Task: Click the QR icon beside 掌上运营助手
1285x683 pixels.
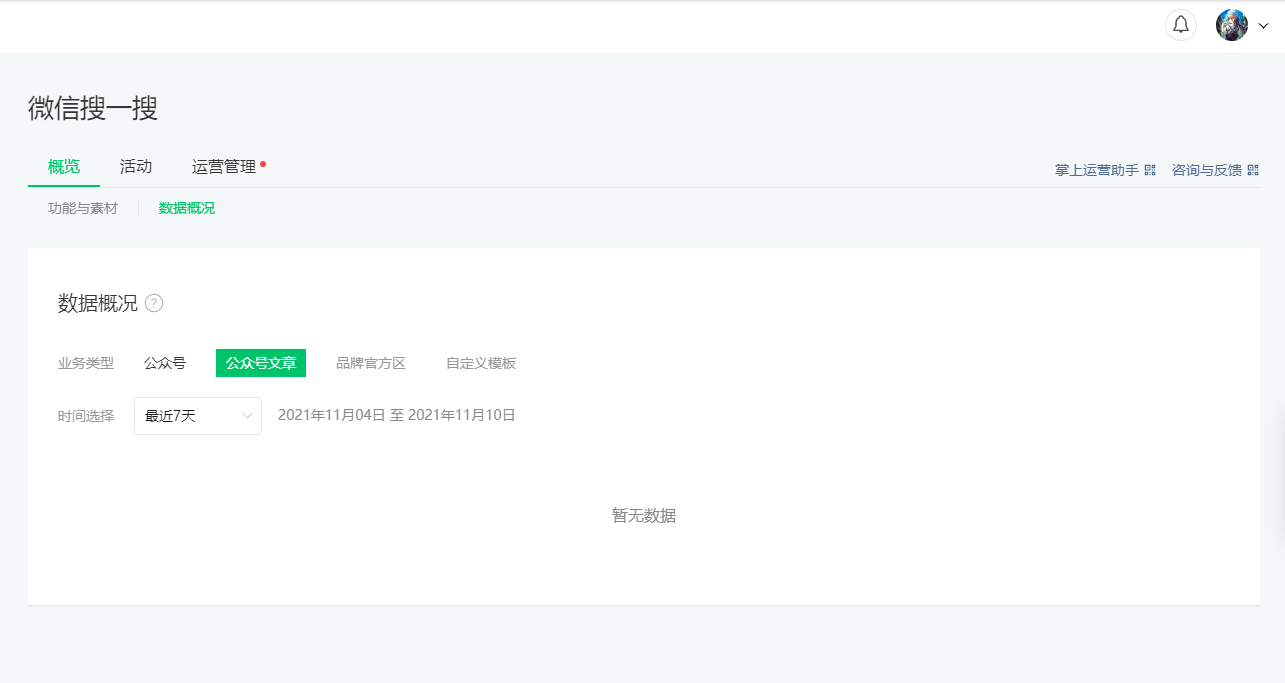Action: click(x=1150, y=170)
